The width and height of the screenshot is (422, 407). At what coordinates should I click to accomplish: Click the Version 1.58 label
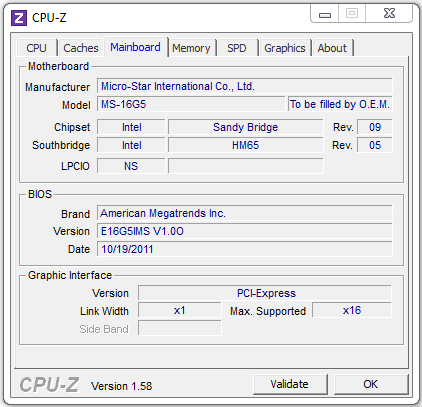click(122, 386)
